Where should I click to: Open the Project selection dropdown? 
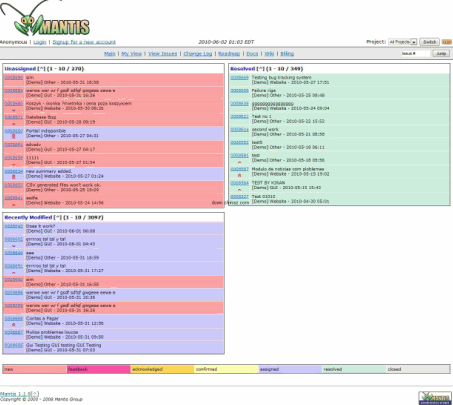click(x=403, y=42)
